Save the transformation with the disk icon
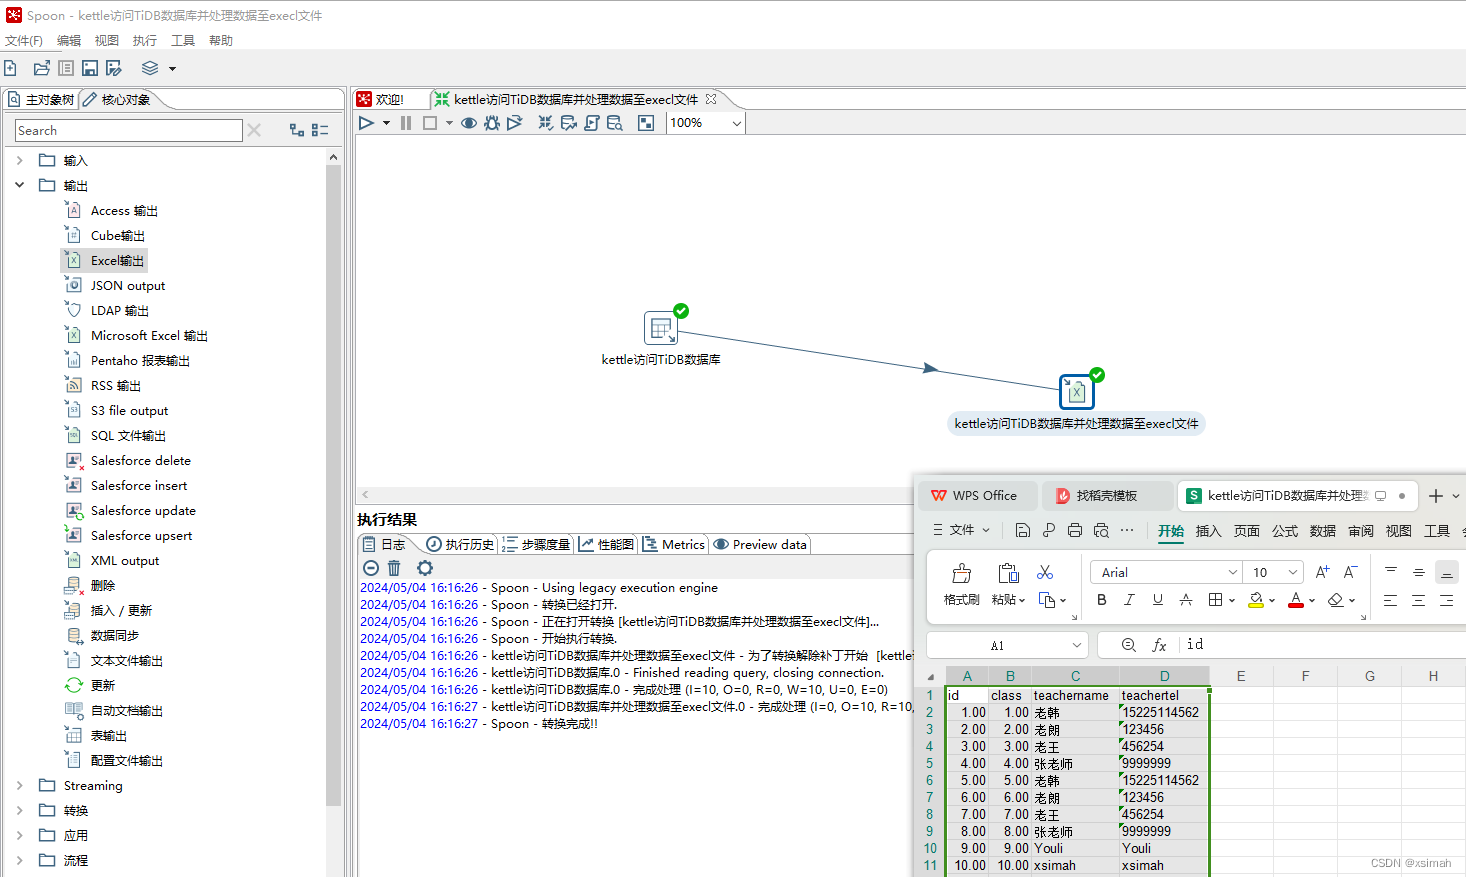 click(90, 68)
